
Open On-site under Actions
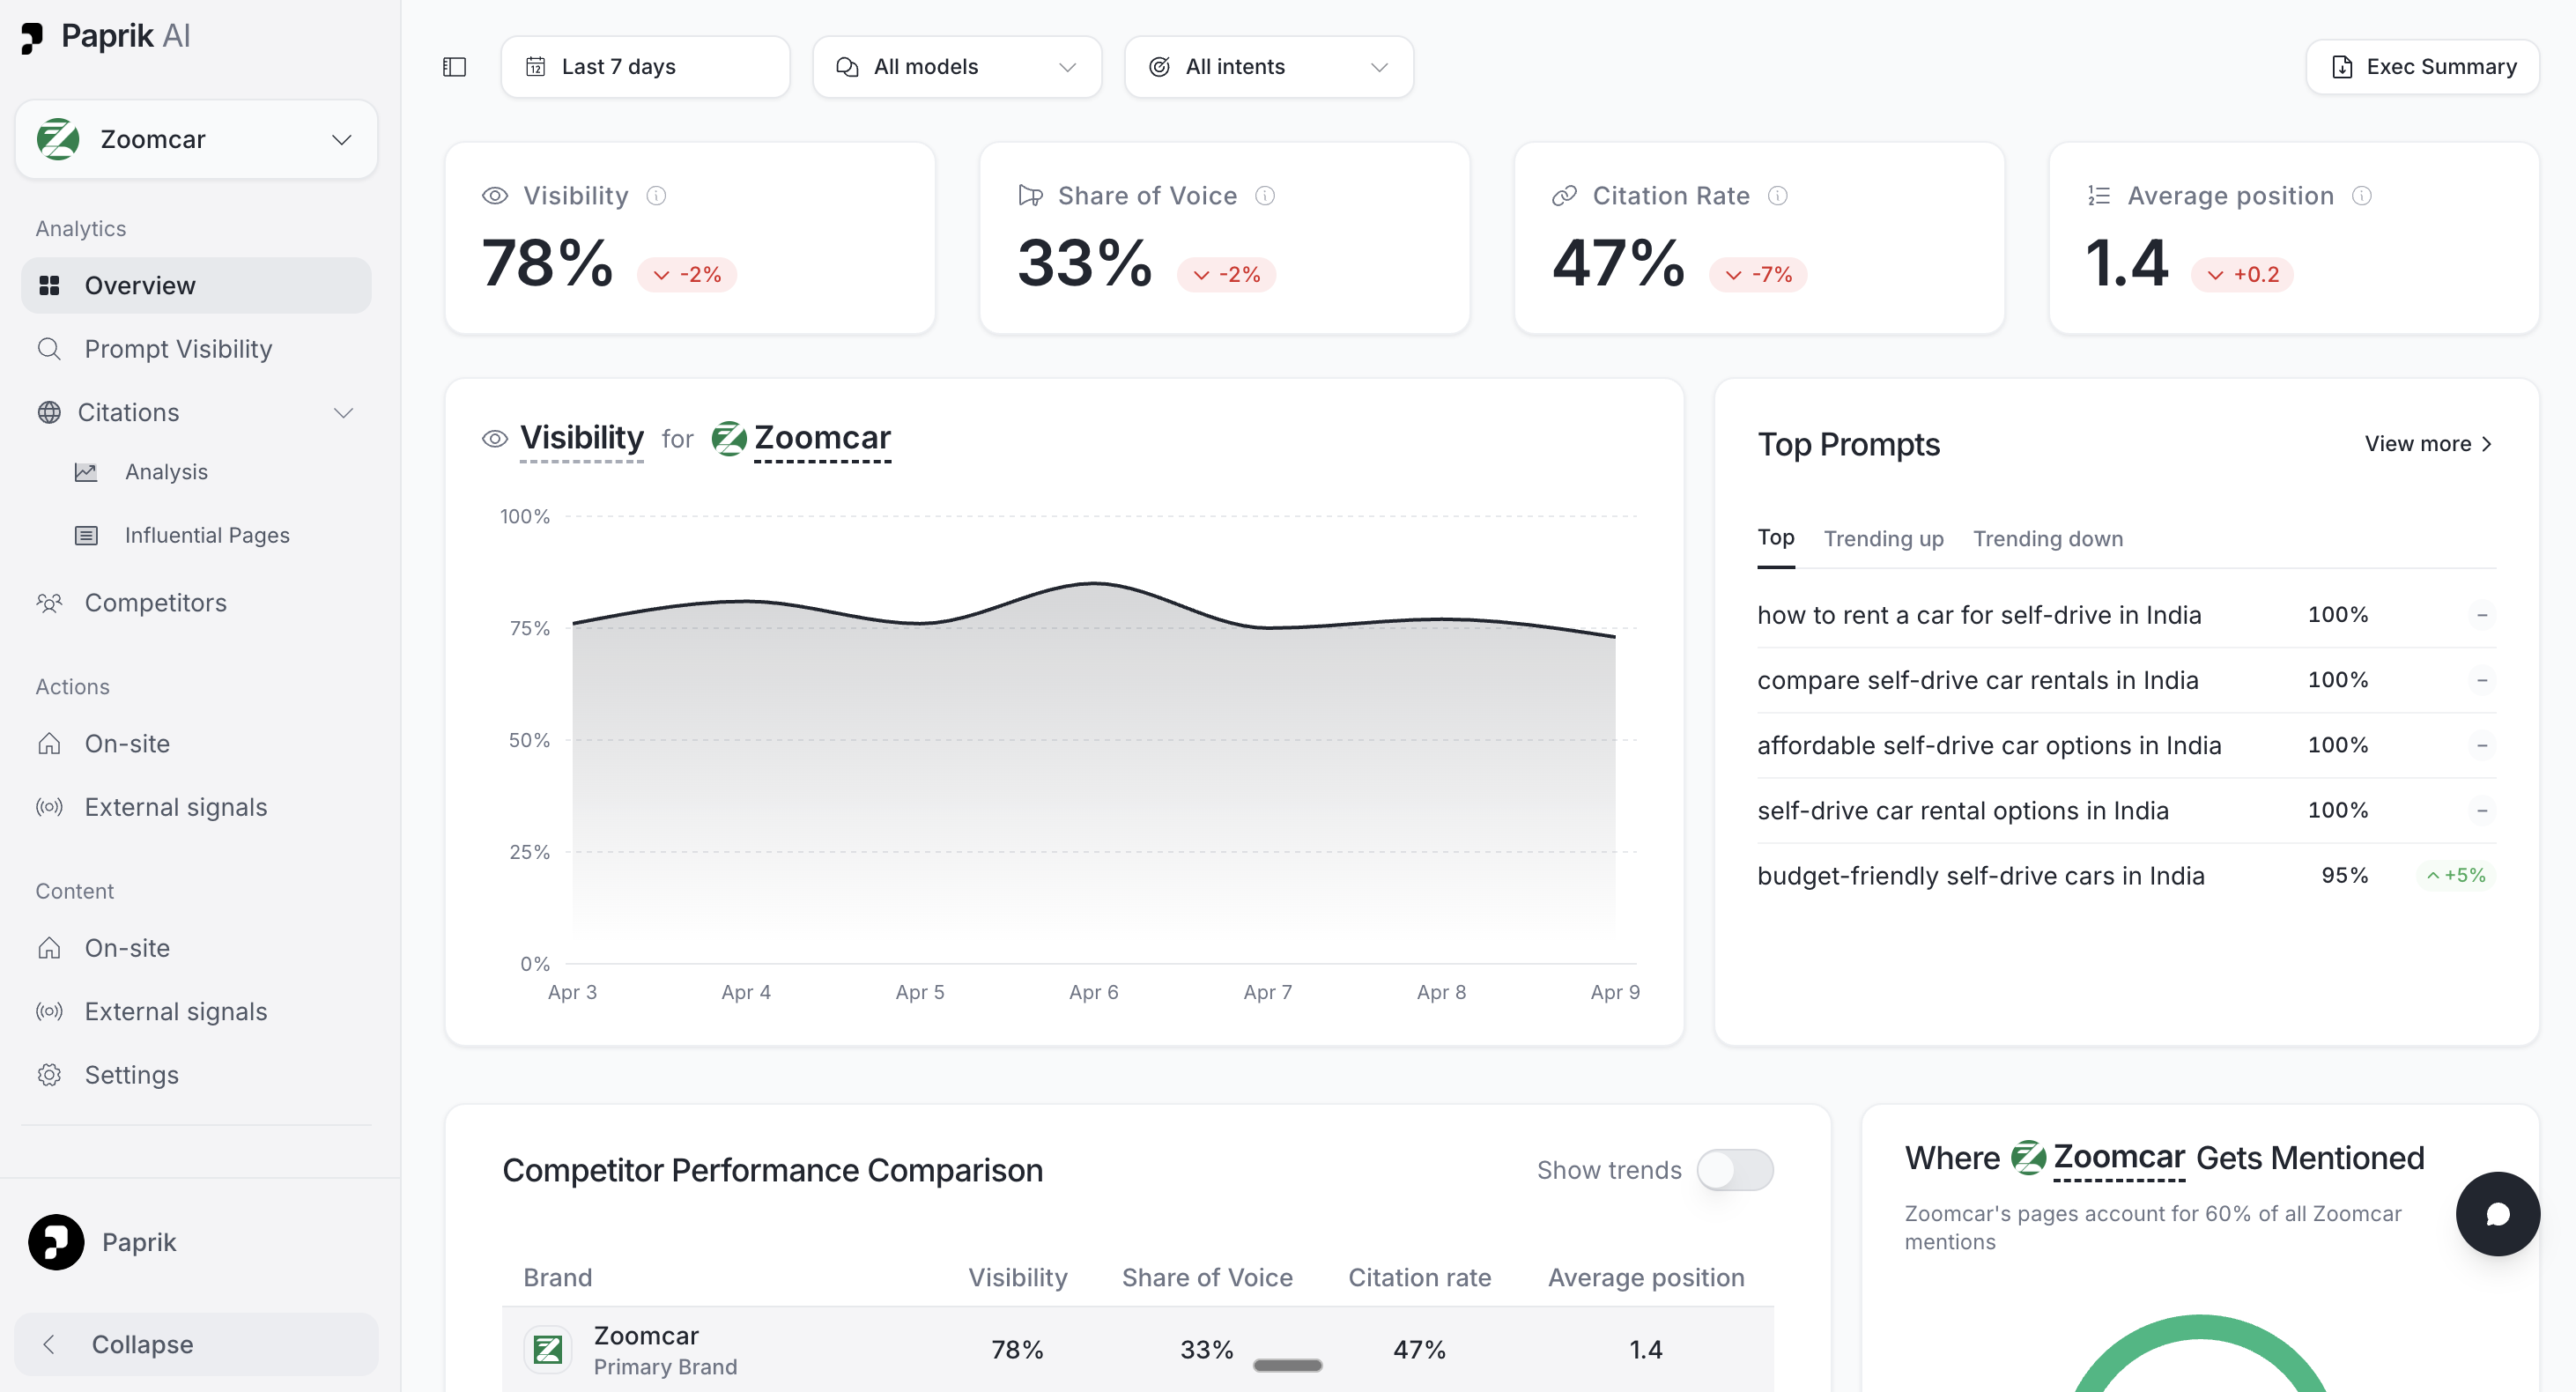[127, 744]
